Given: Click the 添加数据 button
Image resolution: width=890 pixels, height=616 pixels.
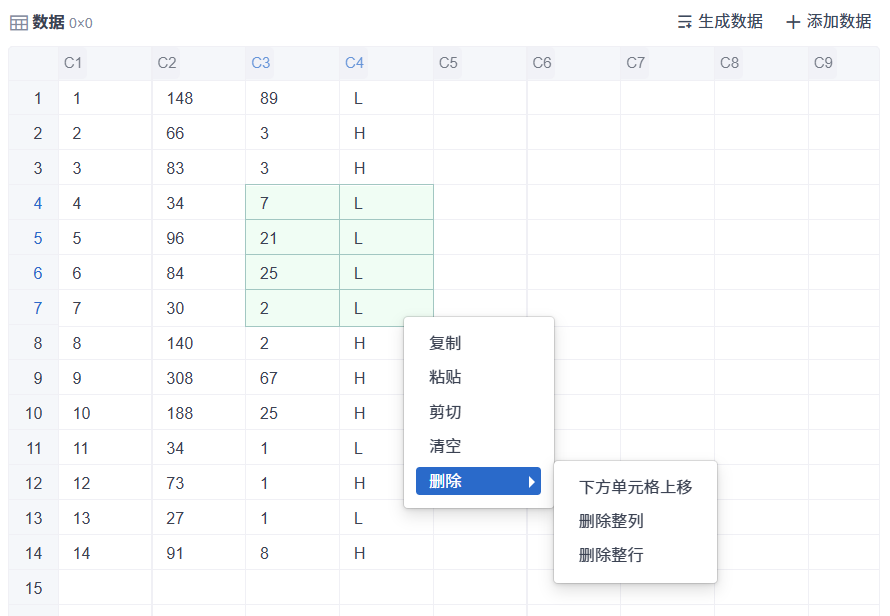Looking at the screenshot, I should [x=829, y=22].
